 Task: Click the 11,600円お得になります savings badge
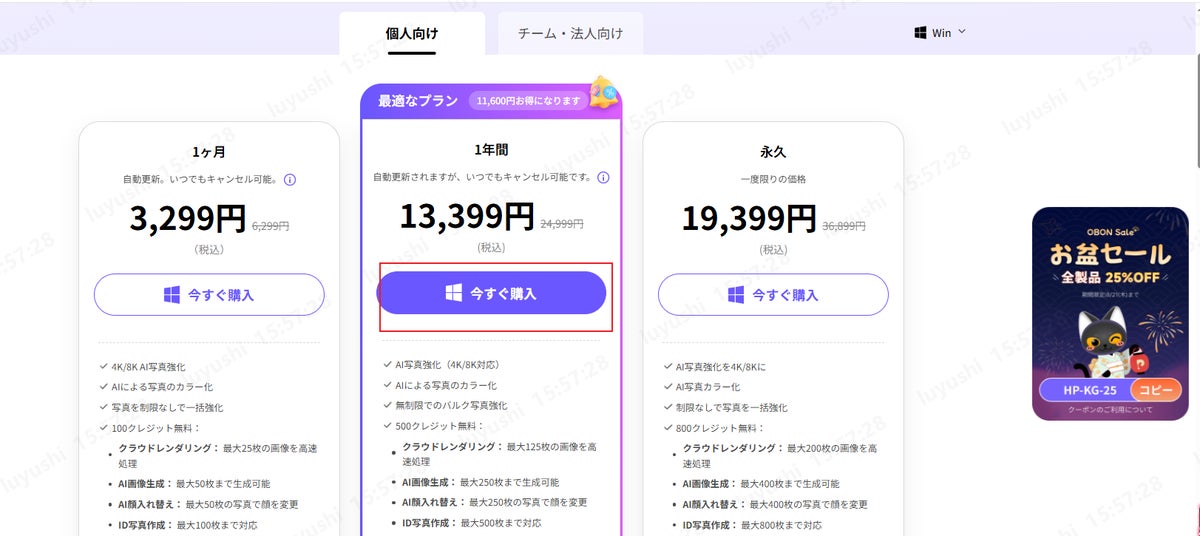click(x=528, y=101)
